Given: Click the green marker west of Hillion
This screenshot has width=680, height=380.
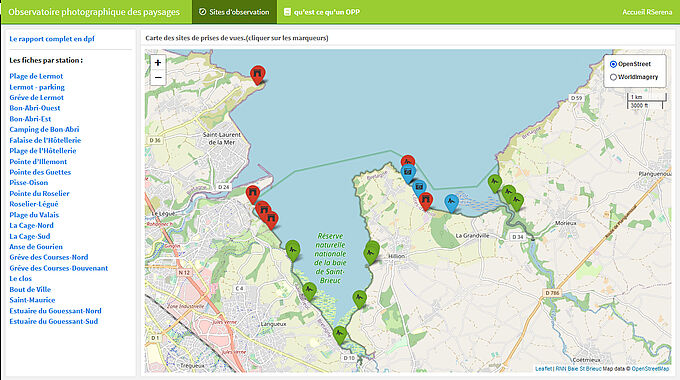Looking at the screenshot, I should coord(371,253).
